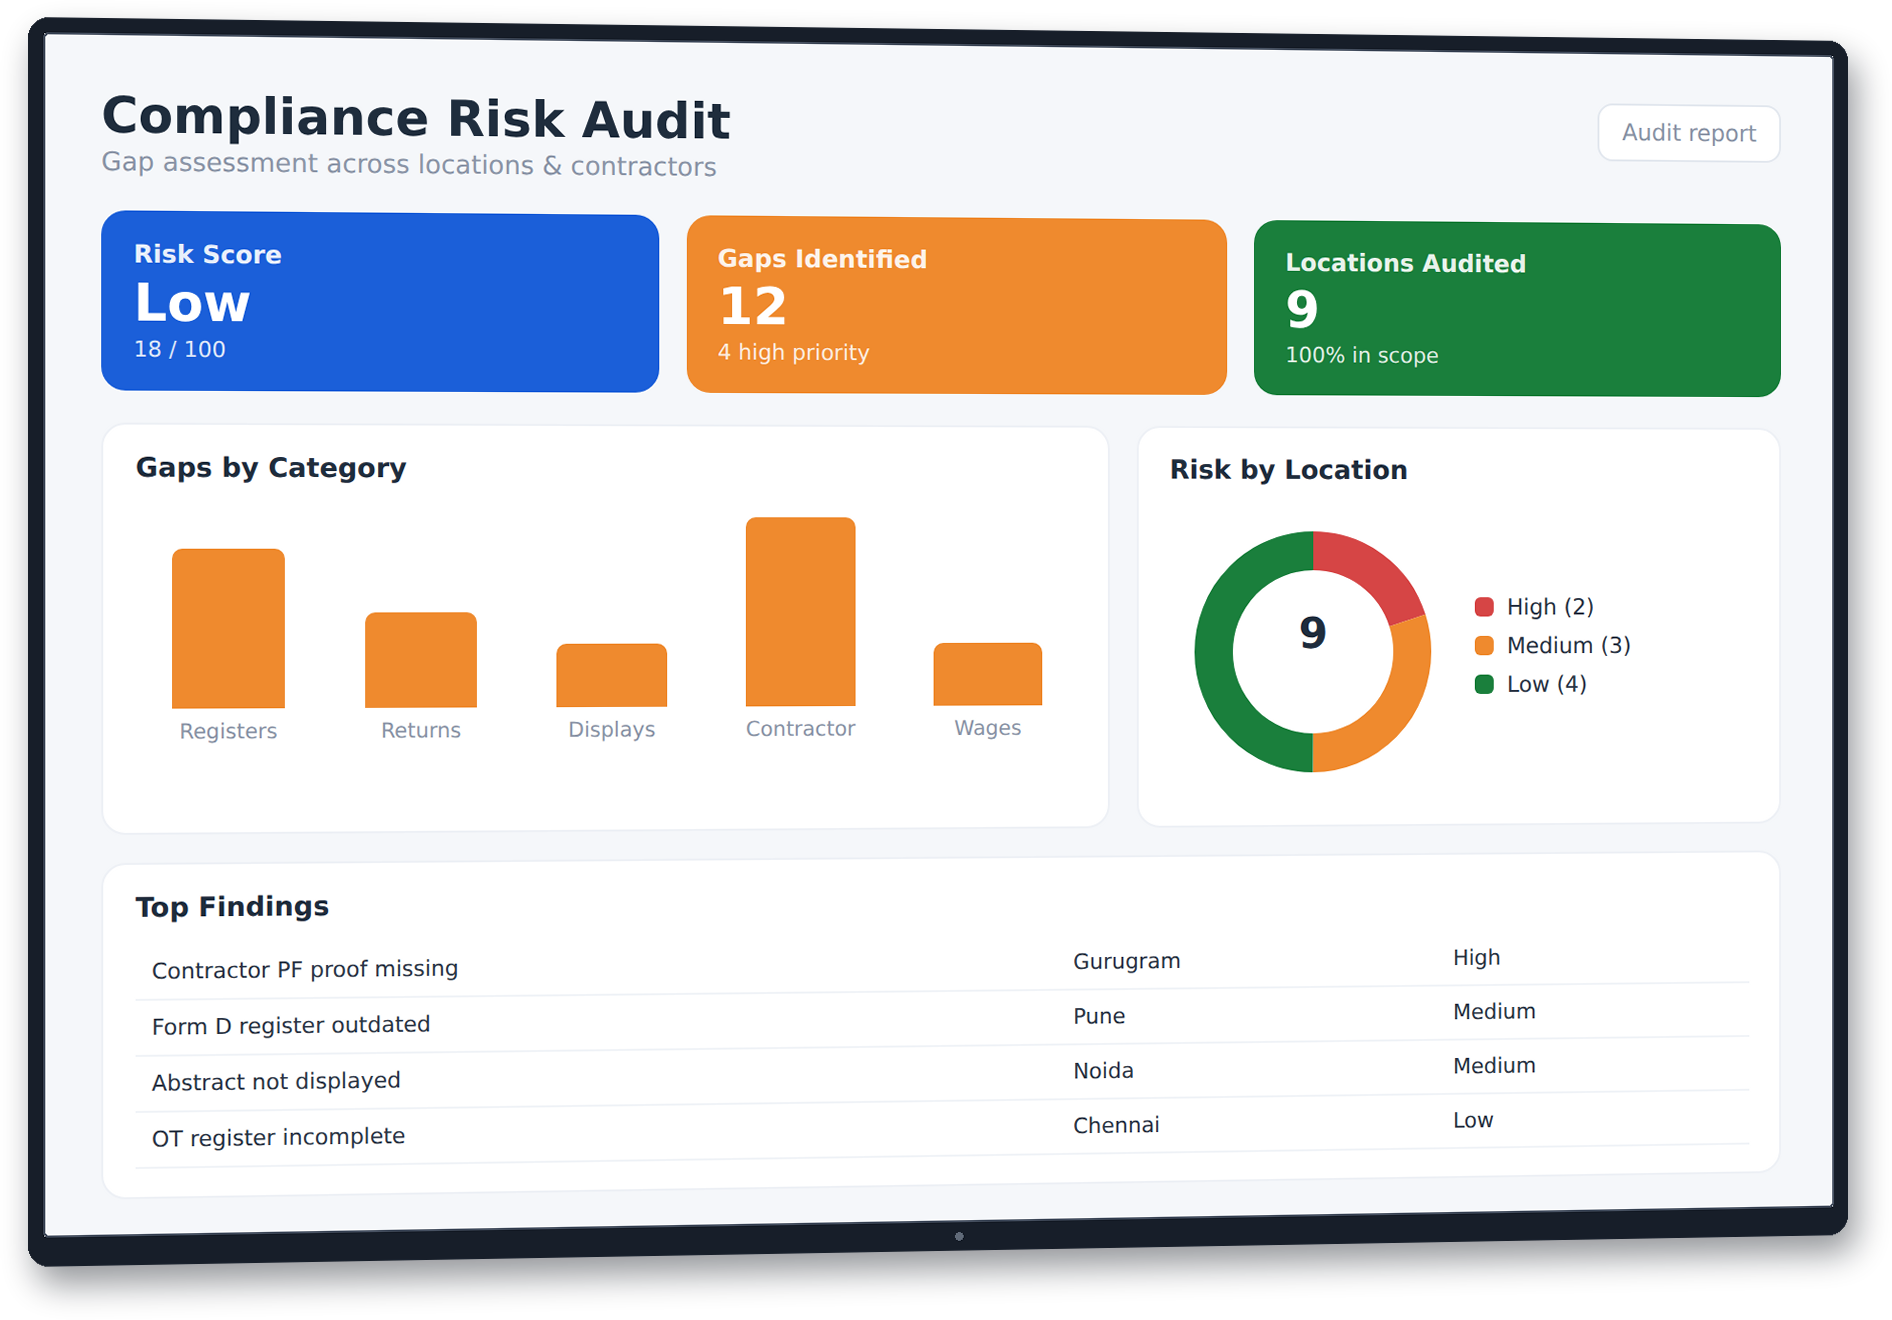Click the Chennai location cell
The height and width of the screenshot is (1320, 1892).
(x=1116, y=1125)
